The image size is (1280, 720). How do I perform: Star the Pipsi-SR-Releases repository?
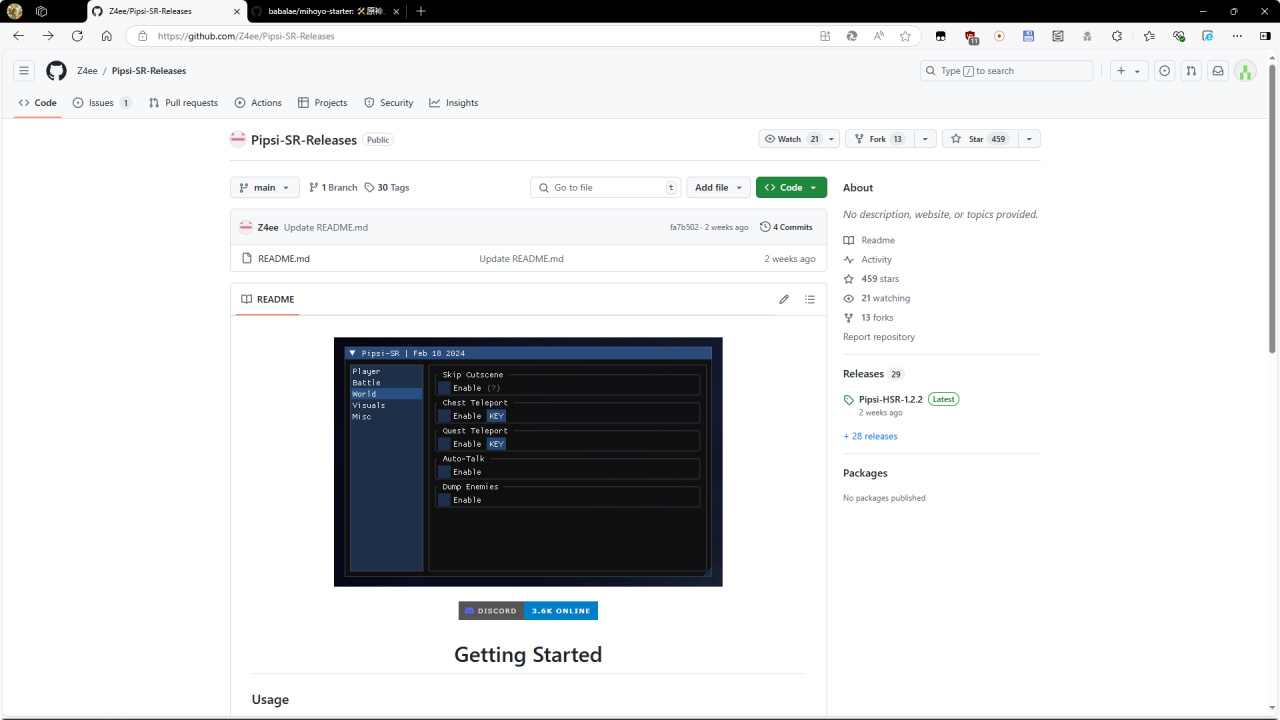pyautogui.click(x=979, y=139)
